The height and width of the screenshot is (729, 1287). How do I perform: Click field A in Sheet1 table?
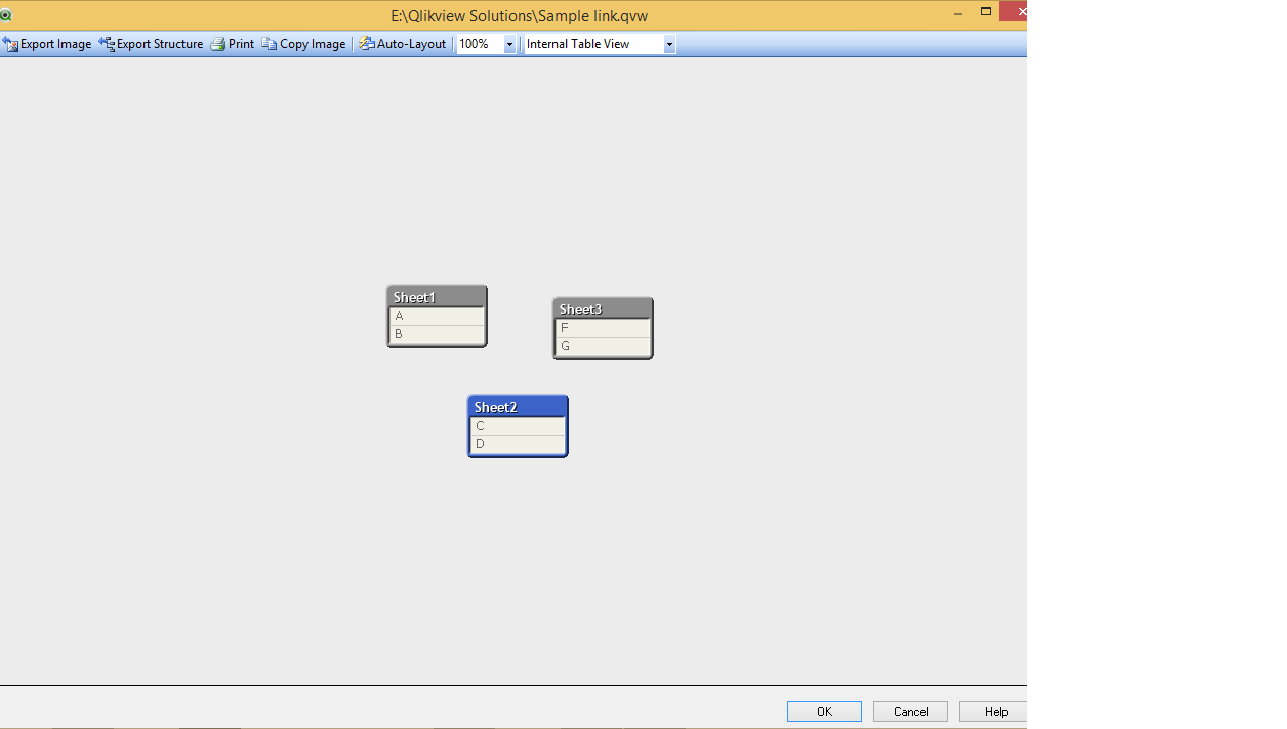[437, 316]
